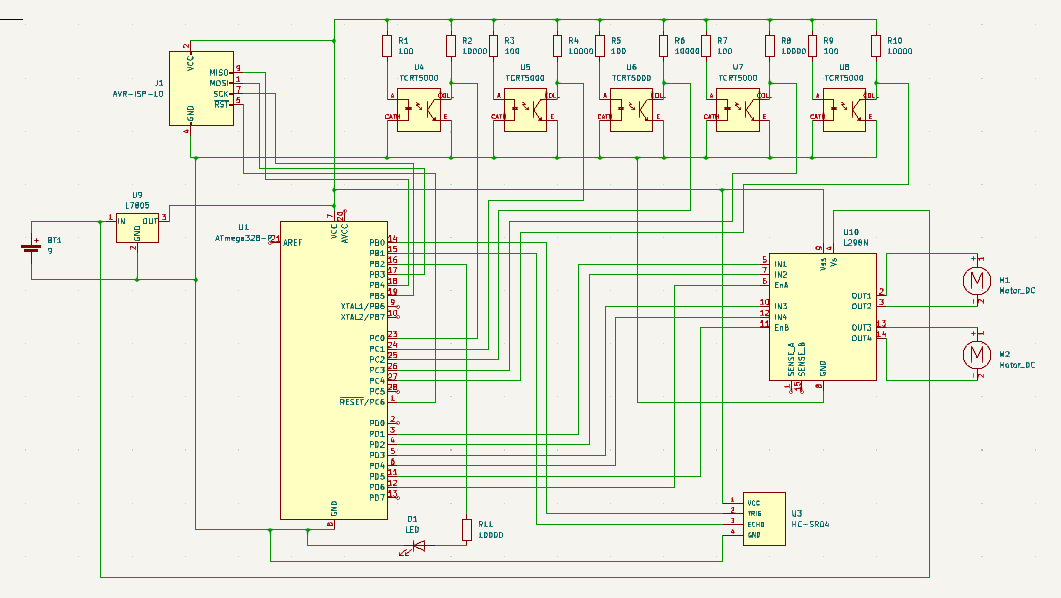Screen dimensions: 1061x598
Task: Select the HC-SR04 ultrasonic sensor U3
Action: (754, 518)
